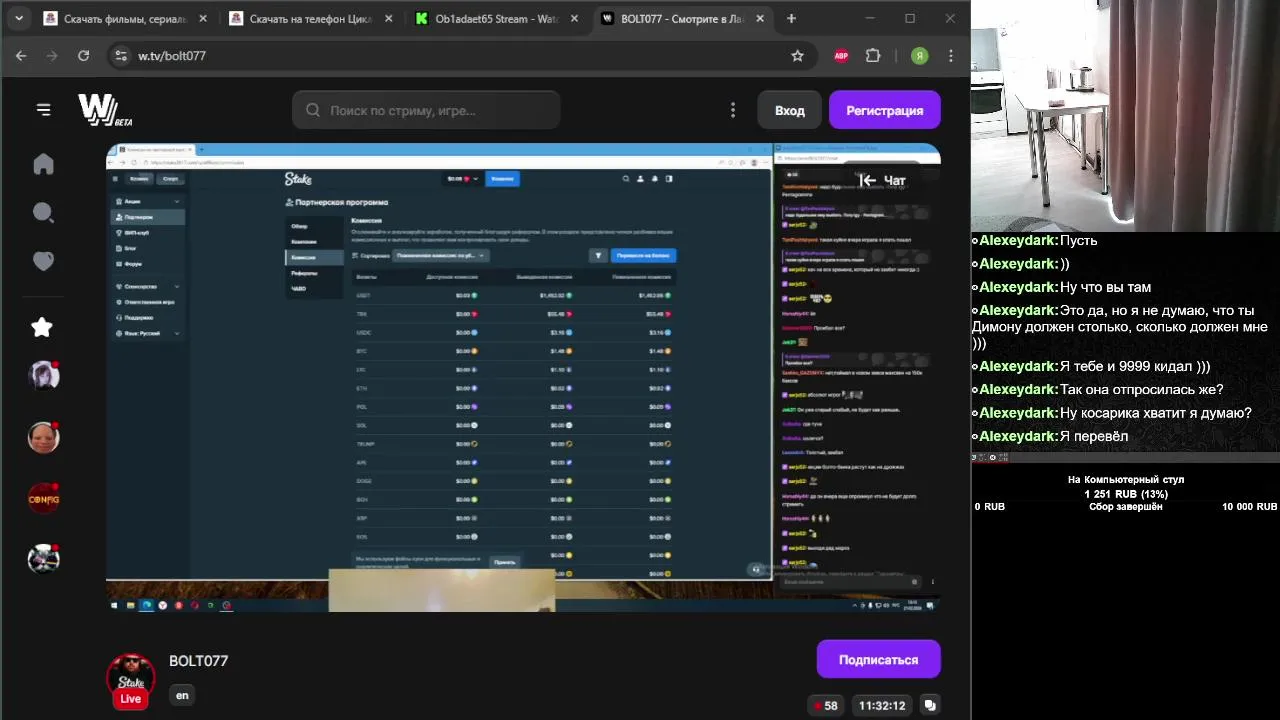Open the ABP extension icon
The image size is (1280, 720).
[x=841, y=56]
